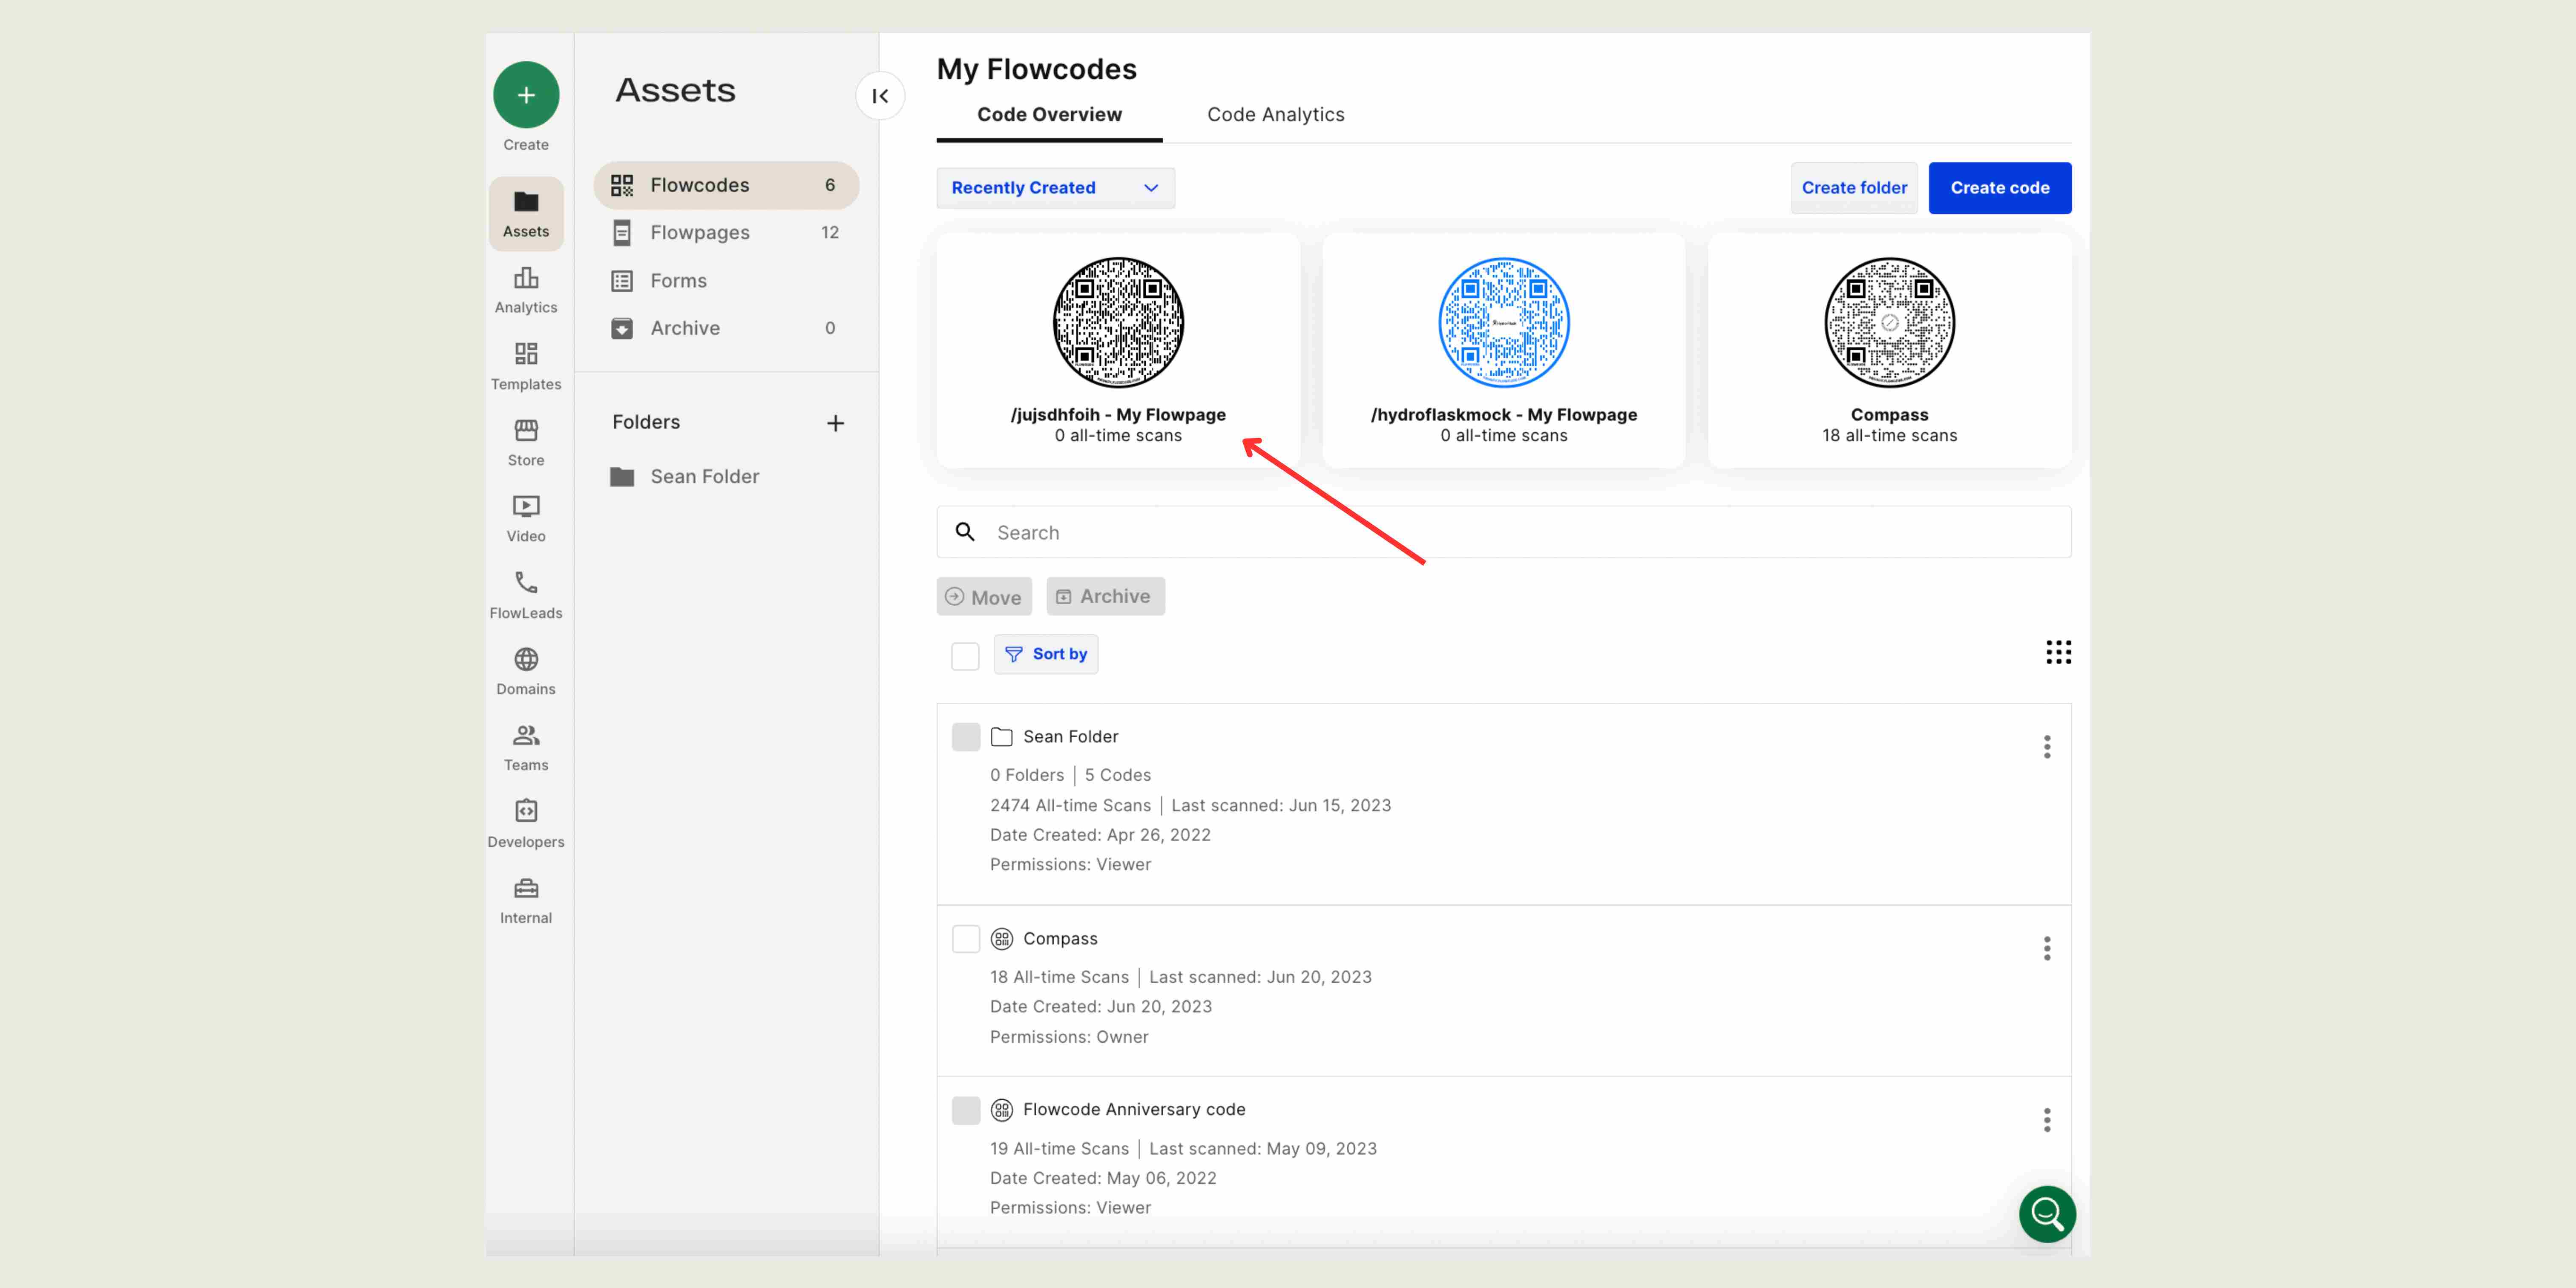Open the Recently Created sort dropdown
The width and height of the screenshot is (2576, 1288).
pyautogui.click(x=1055, y=187)
